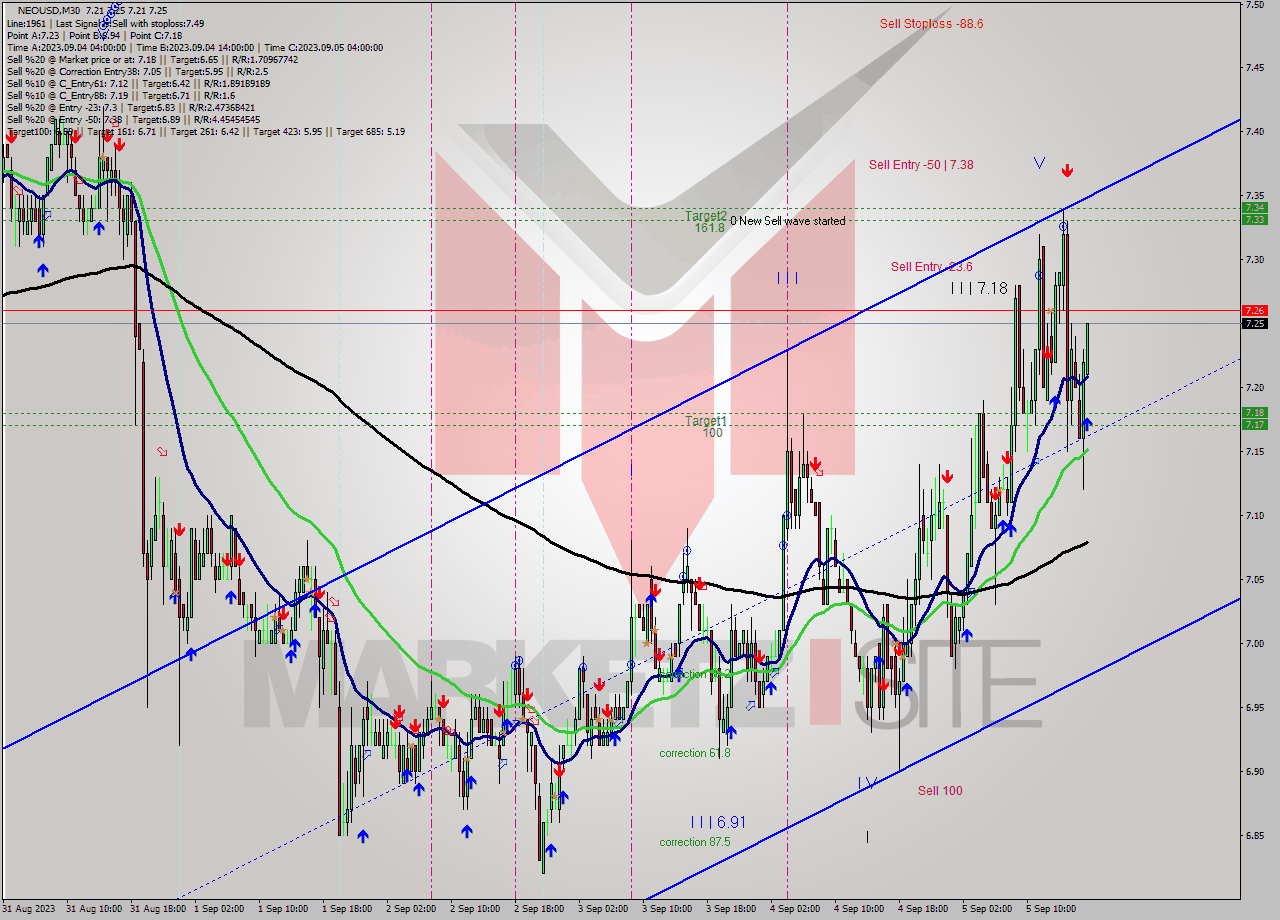Click the green 'Target1' label
This screenshot has width=1280, height=920.
pos(706,421)
